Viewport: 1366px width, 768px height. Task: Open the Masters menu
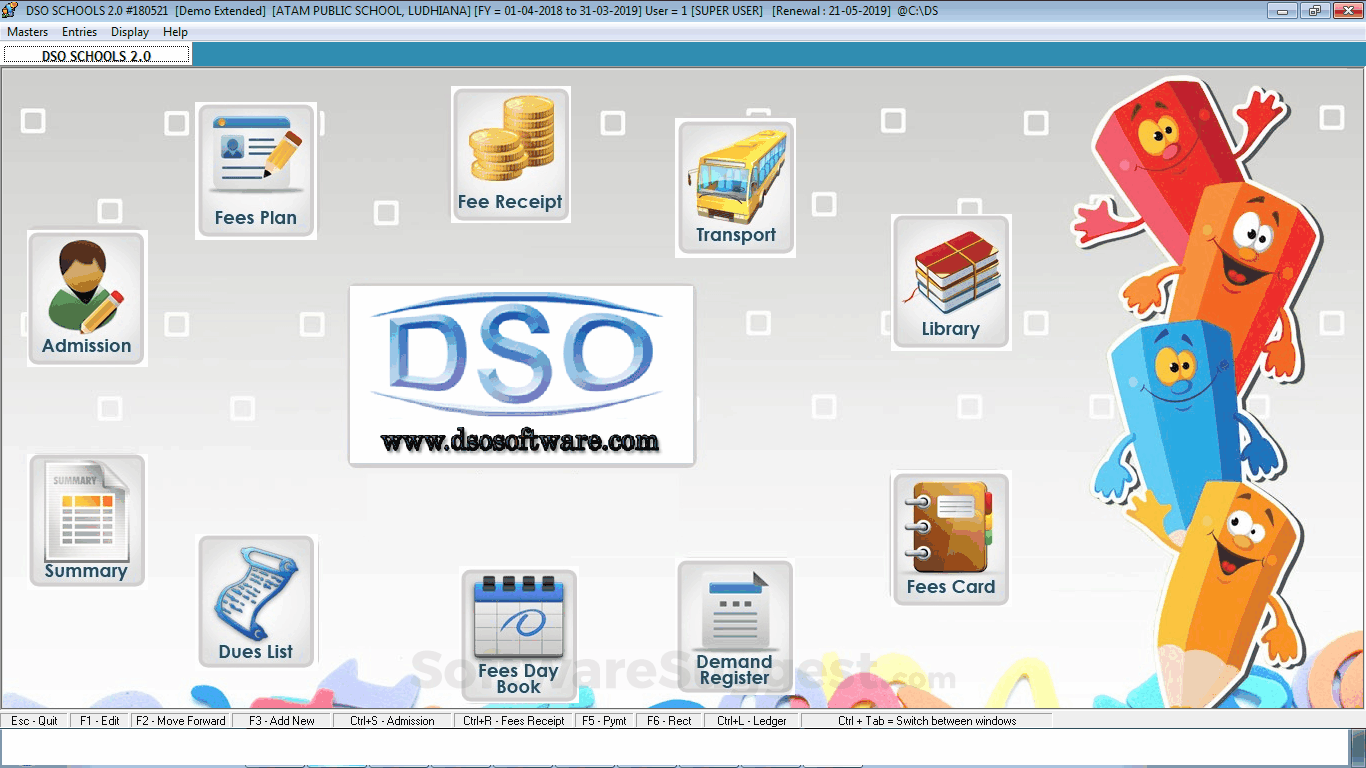click(27, 31)
